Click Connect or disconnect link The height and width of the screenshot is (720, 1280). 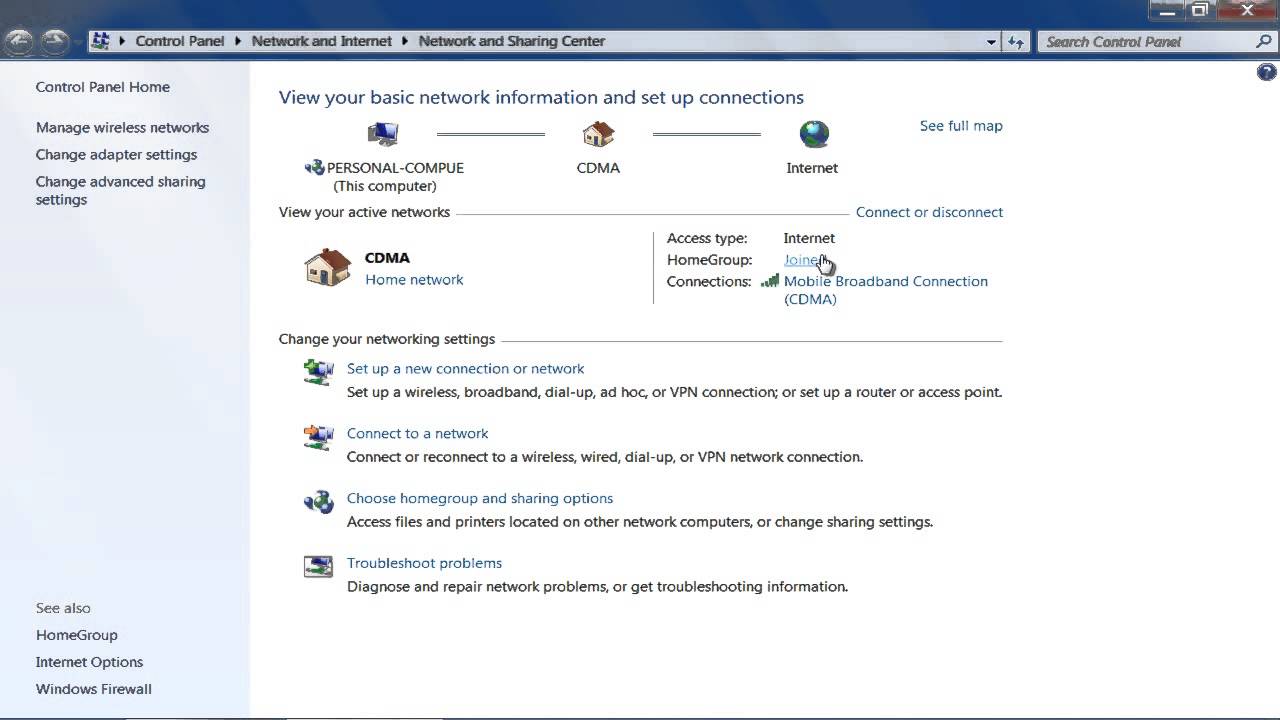pyautogui.click(x=929, y=212)
